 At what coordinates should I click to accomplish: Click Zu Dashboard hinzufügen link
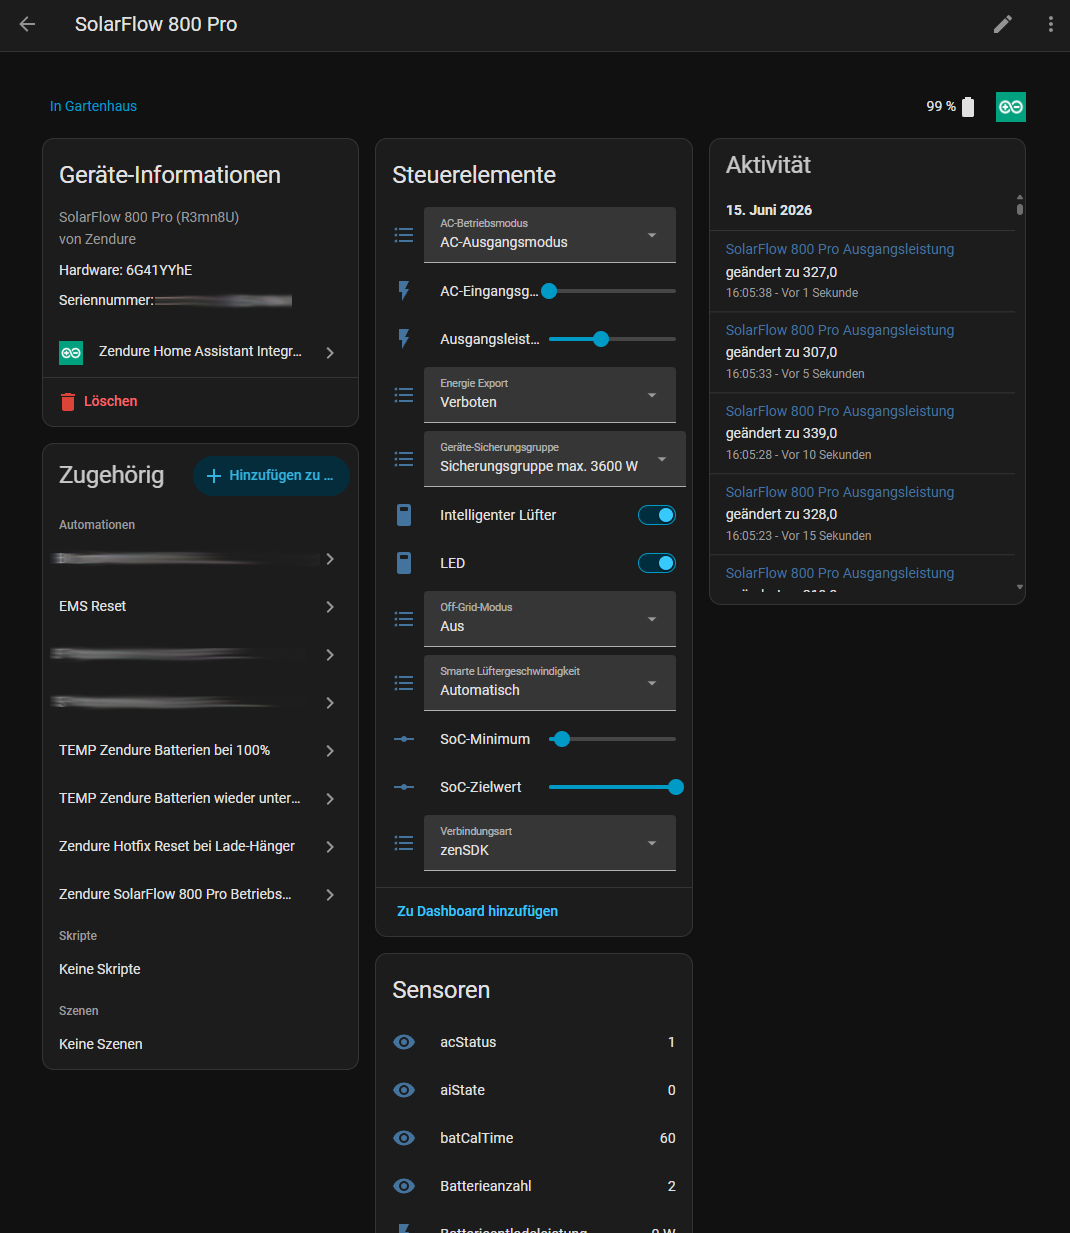pos(477,911)
